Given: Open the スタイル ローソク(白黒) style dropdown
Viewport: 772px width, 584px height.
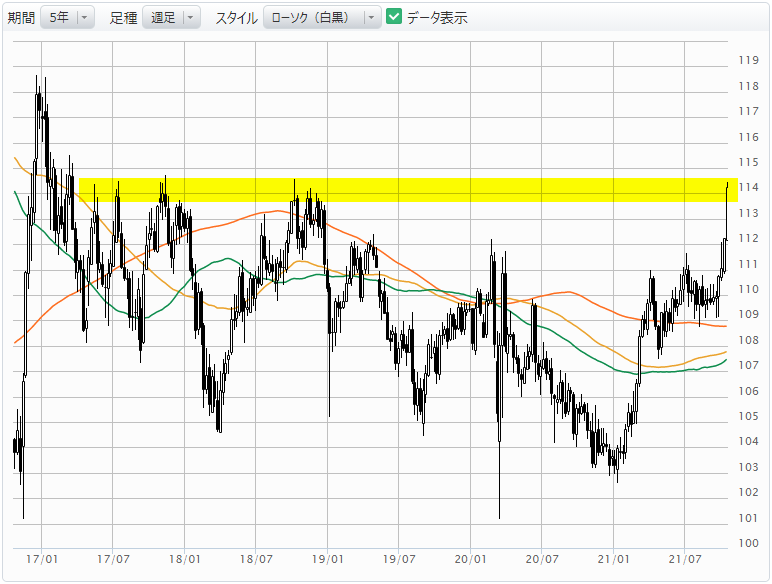Looking at the screenshot, I should pos(322,18).
